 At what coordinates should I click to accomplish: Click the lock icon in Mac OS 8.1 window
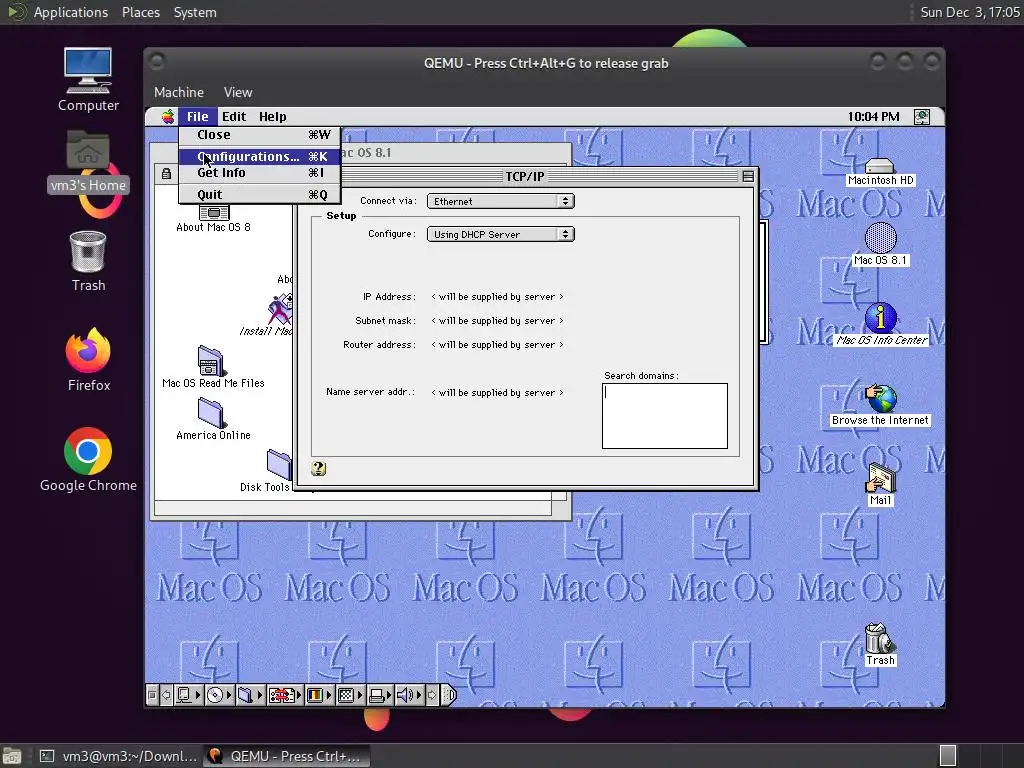coord(167,174)
